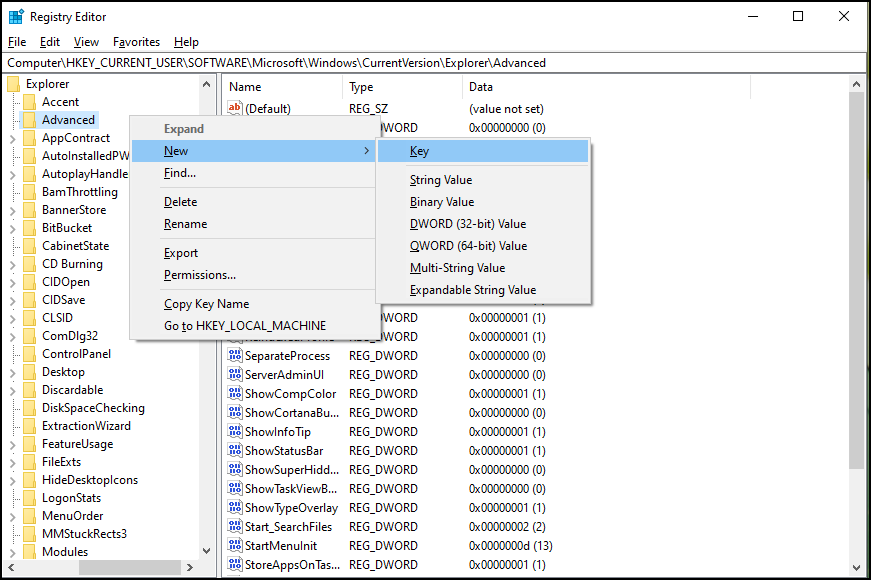
Task: Click the Explorer folder icon in tree
Action: [x=13, y=84]
